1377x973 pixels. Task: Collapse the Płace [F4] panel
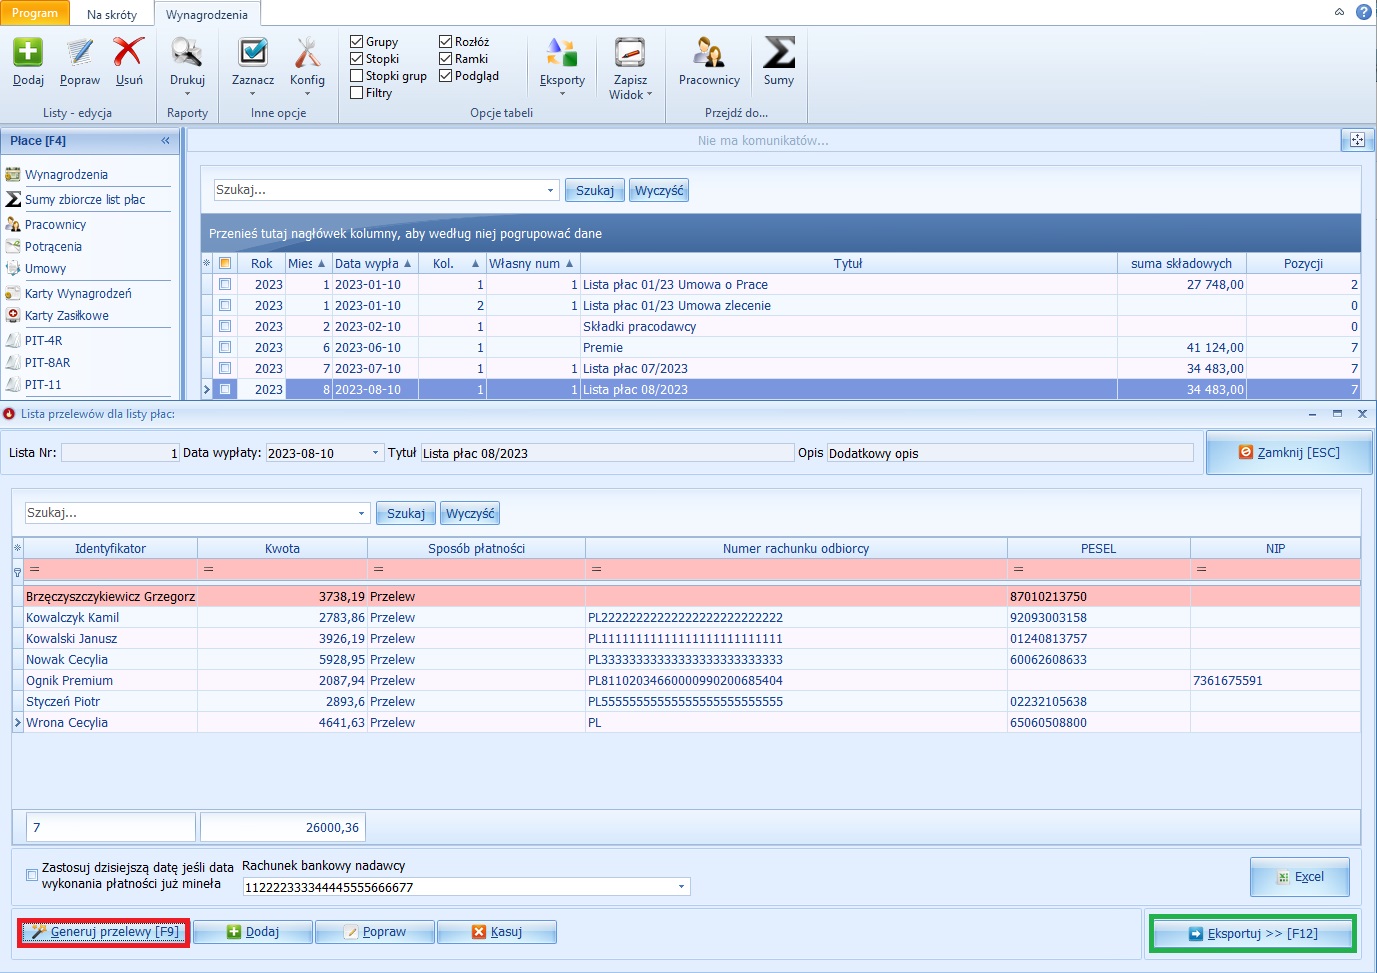(x=165, y=140)
